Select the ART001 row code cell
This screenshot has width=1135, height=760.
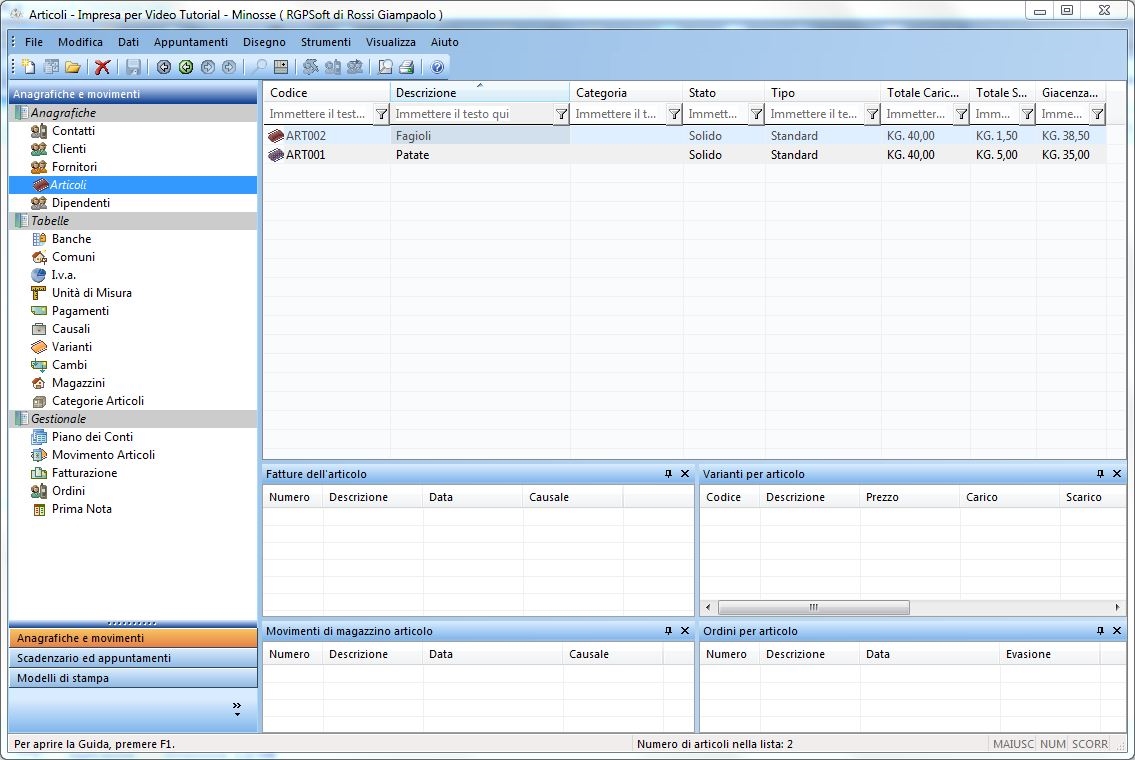(326, 155)
